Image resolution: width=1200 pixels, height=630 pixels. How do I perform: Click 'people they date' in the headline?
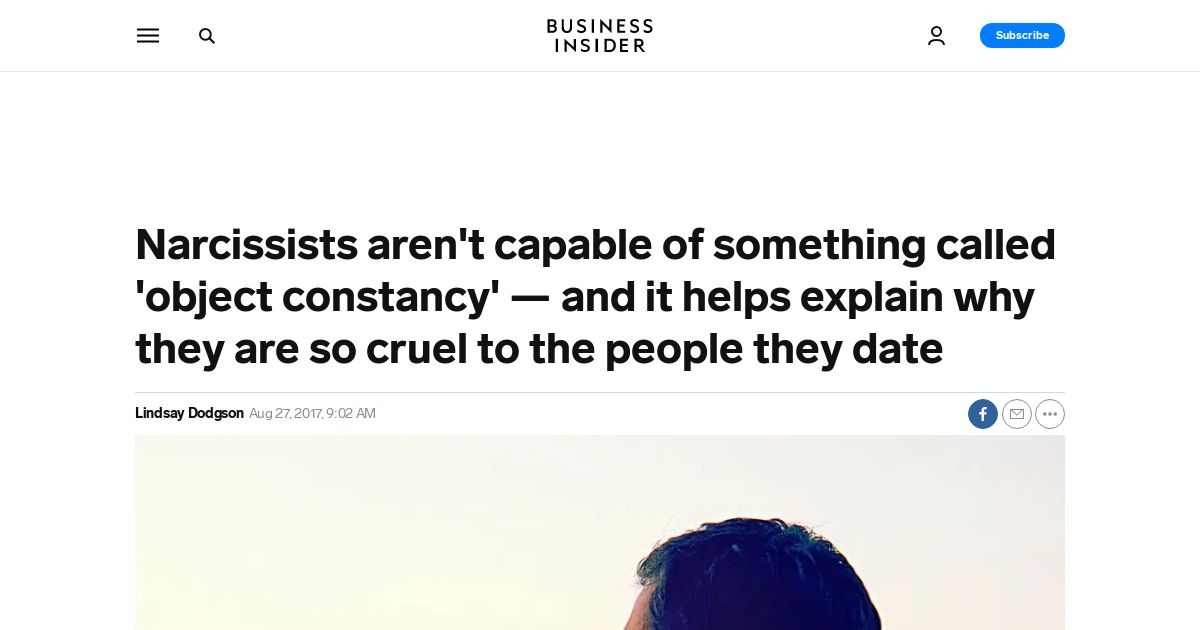pos(774,349)
